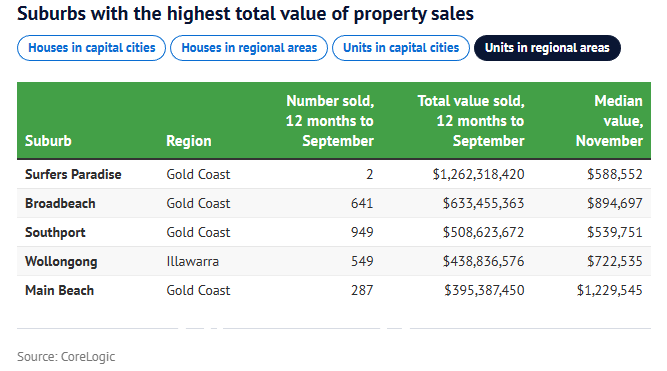The height and width of the screenshot is (371, 667).
Task: Click the $1,229,545 median value cell
Action: 609,290
